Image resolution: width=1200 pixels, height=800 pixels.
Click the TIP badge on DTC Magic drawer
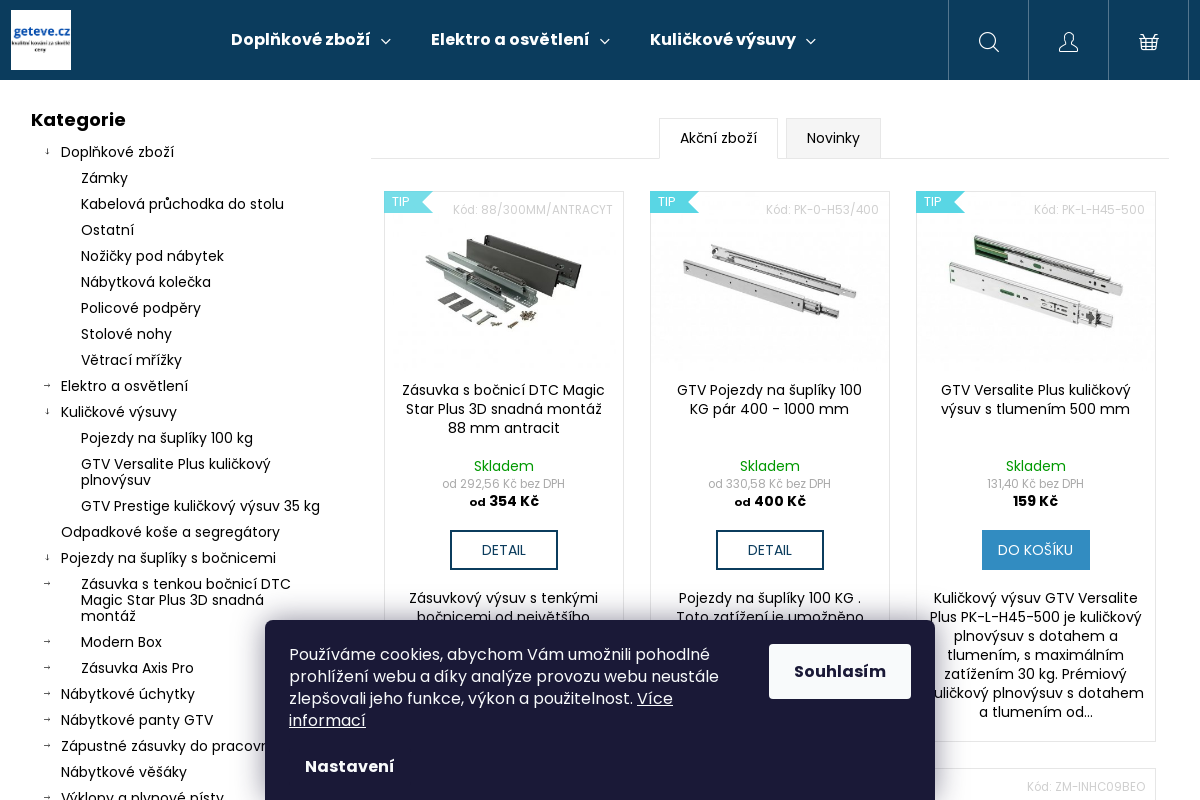[402, 202]
